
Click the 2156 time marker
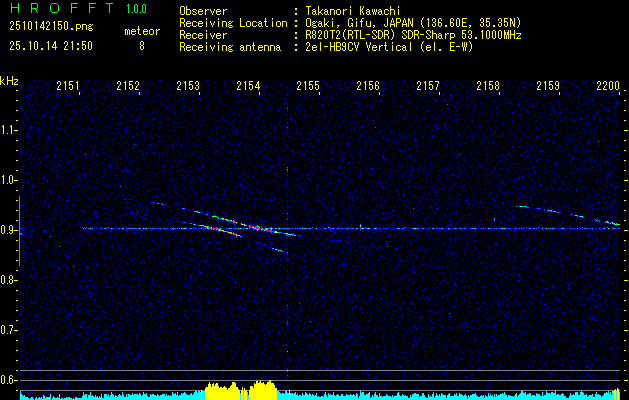coord(368,86)
